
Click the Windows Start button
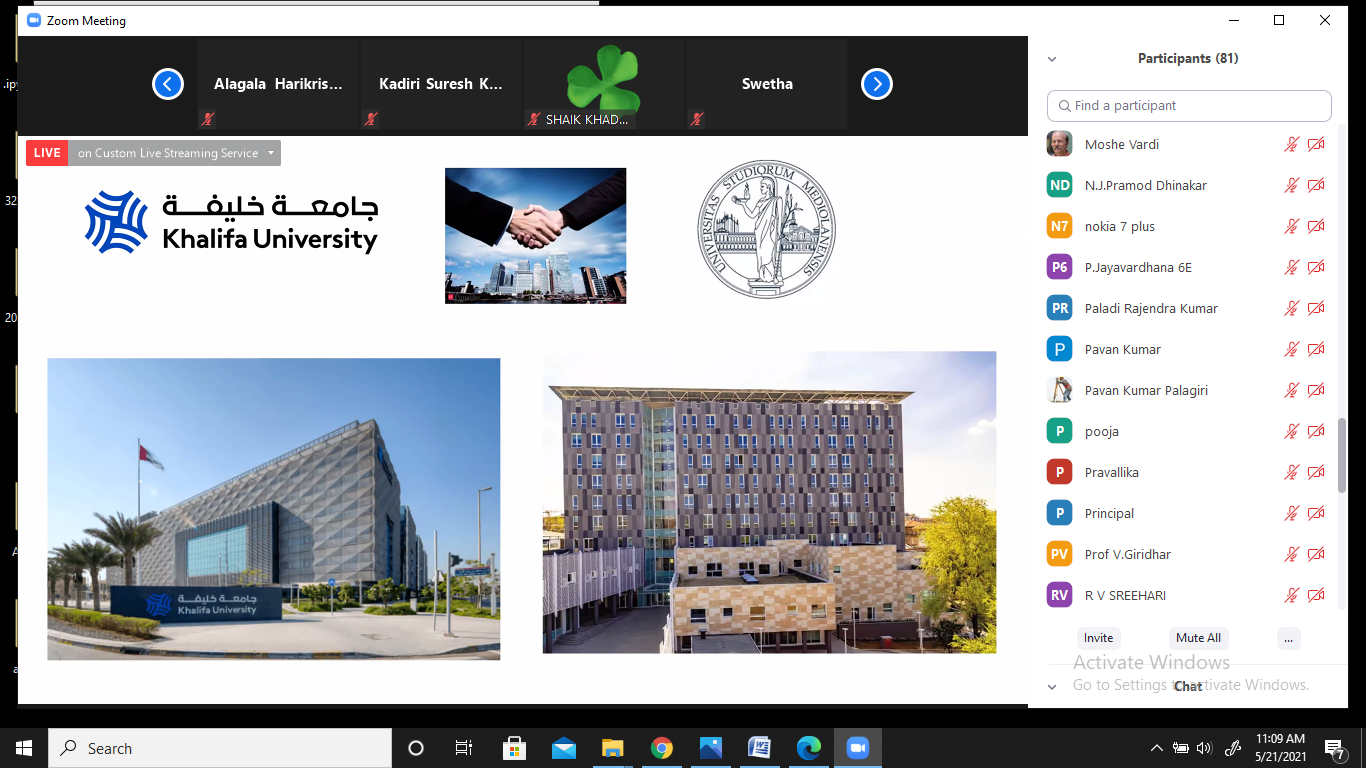pyautogui.click(x=24, y=748)
